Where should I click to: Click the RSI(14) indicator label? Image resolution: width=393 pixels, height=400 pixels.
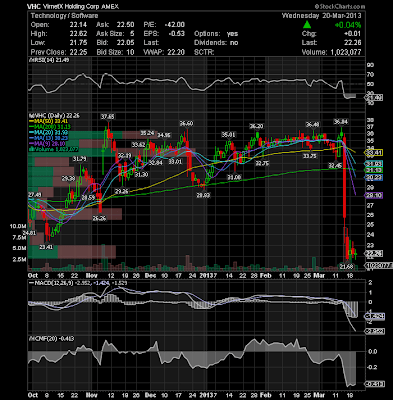coord(49,60)
